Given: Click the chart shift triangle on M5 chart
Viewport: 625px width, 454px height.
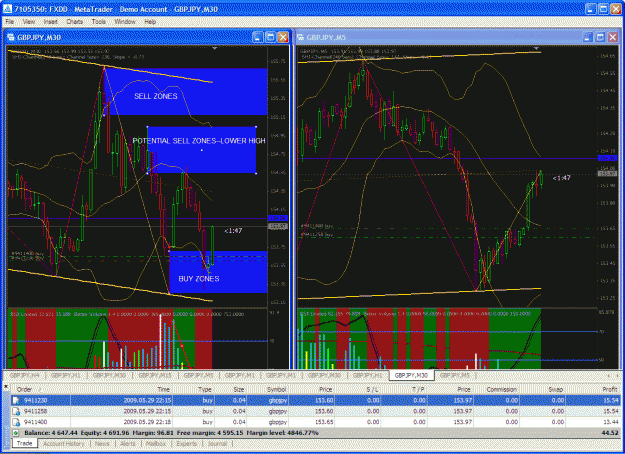Looking at the screenshot, I should pyautogui.click(x=536, y=48).
